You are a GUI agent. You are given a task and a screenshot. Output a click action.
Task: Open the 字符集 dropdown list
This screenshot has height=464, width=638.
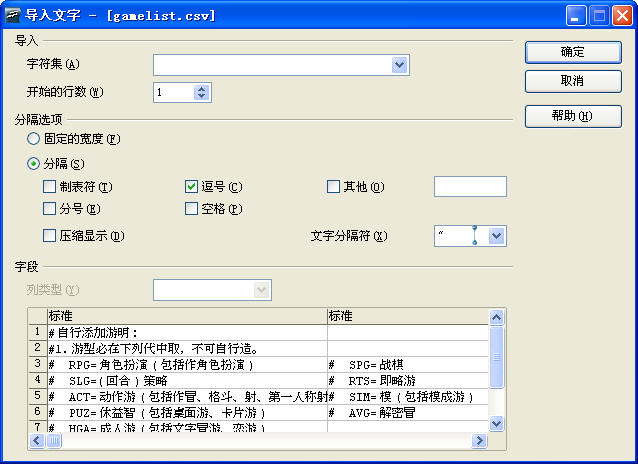(400, 65)
